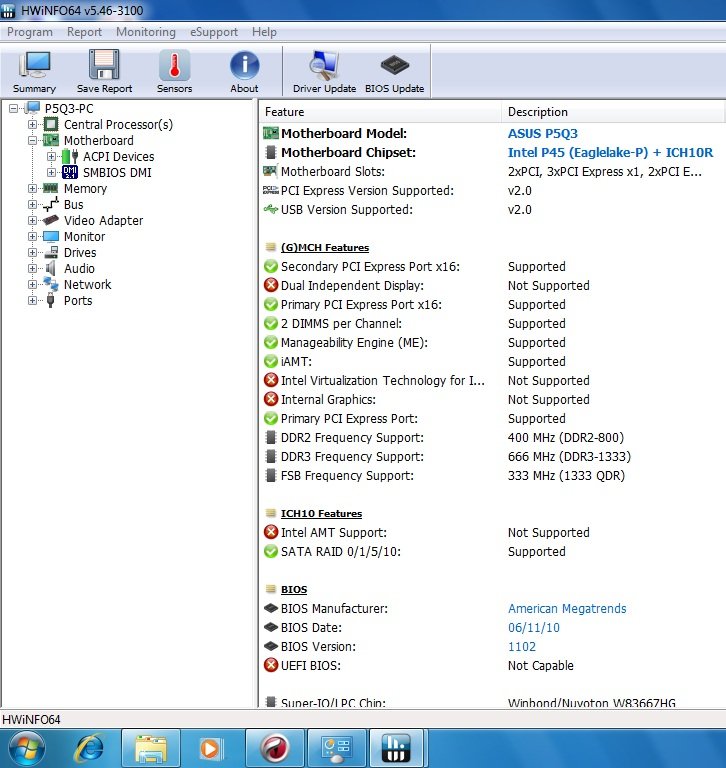Screen dimensions: 726x768
Task: Click the Motherboard Model row icon
Action: tap(270, 133)
